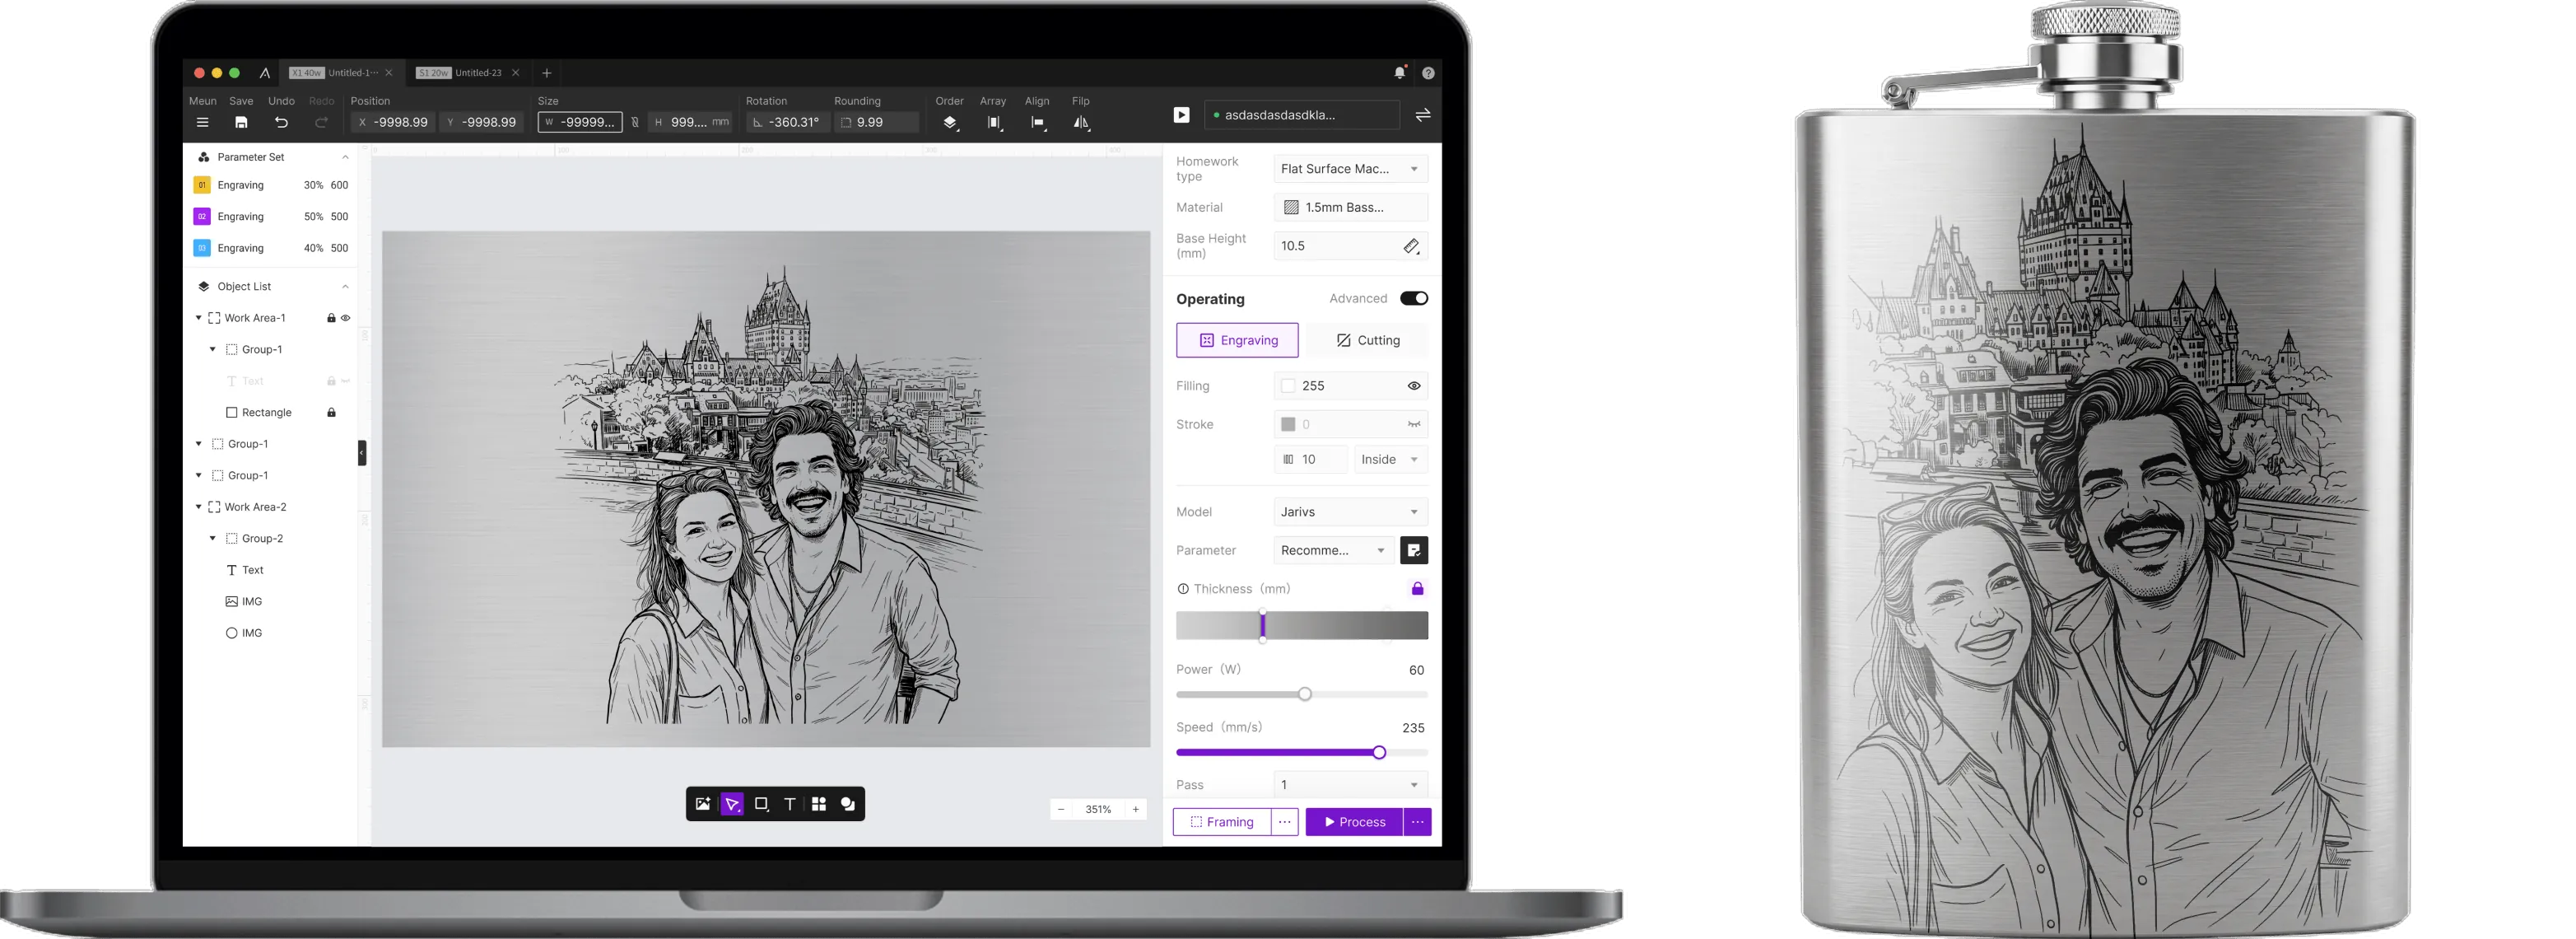Toggle Work Area-1 visibility eye

tap(346, 318)
